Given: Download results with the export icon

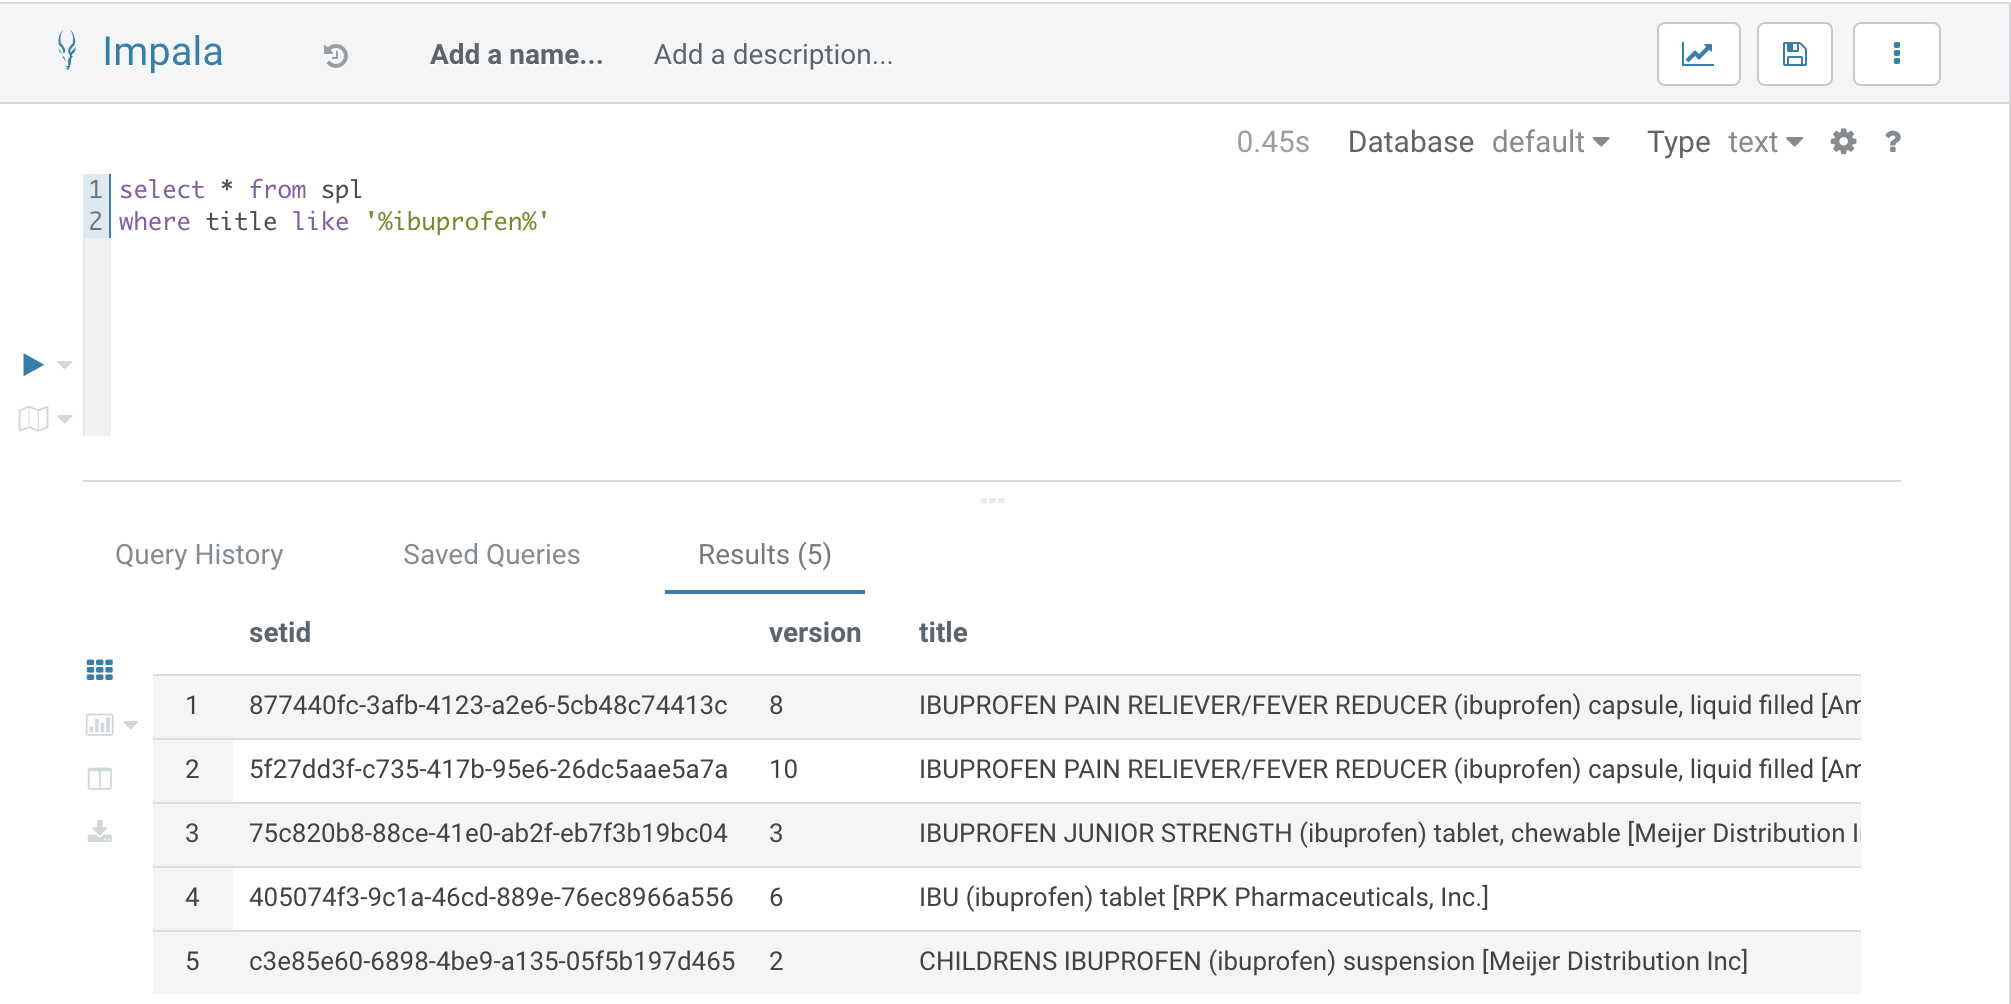Looking at the screenshot, I should (100, 831).
